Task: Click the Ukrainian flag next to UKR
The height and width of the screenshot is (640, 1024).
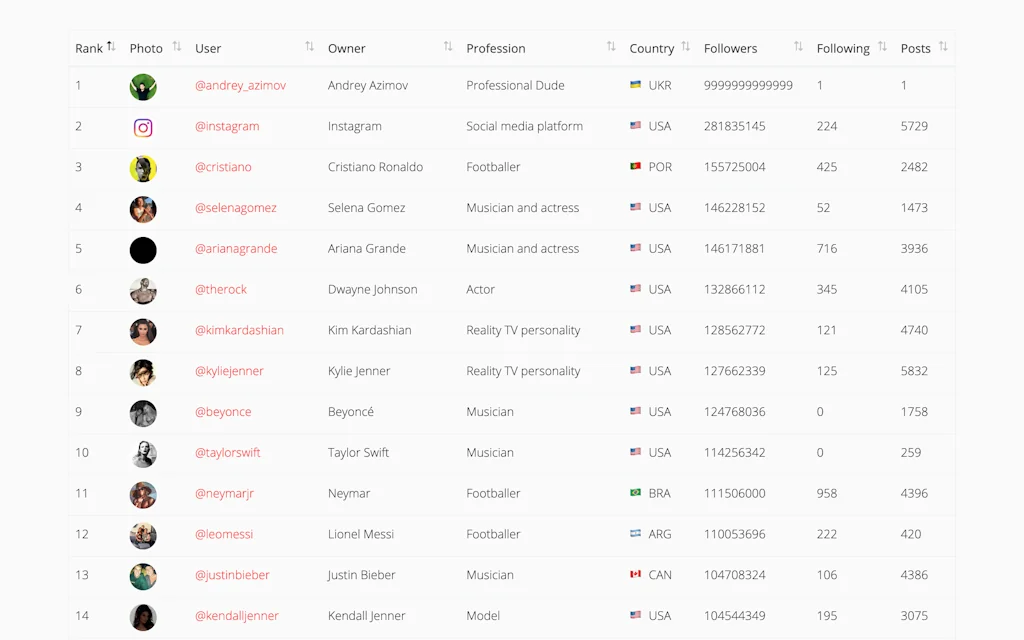Action: click(635, 86)
